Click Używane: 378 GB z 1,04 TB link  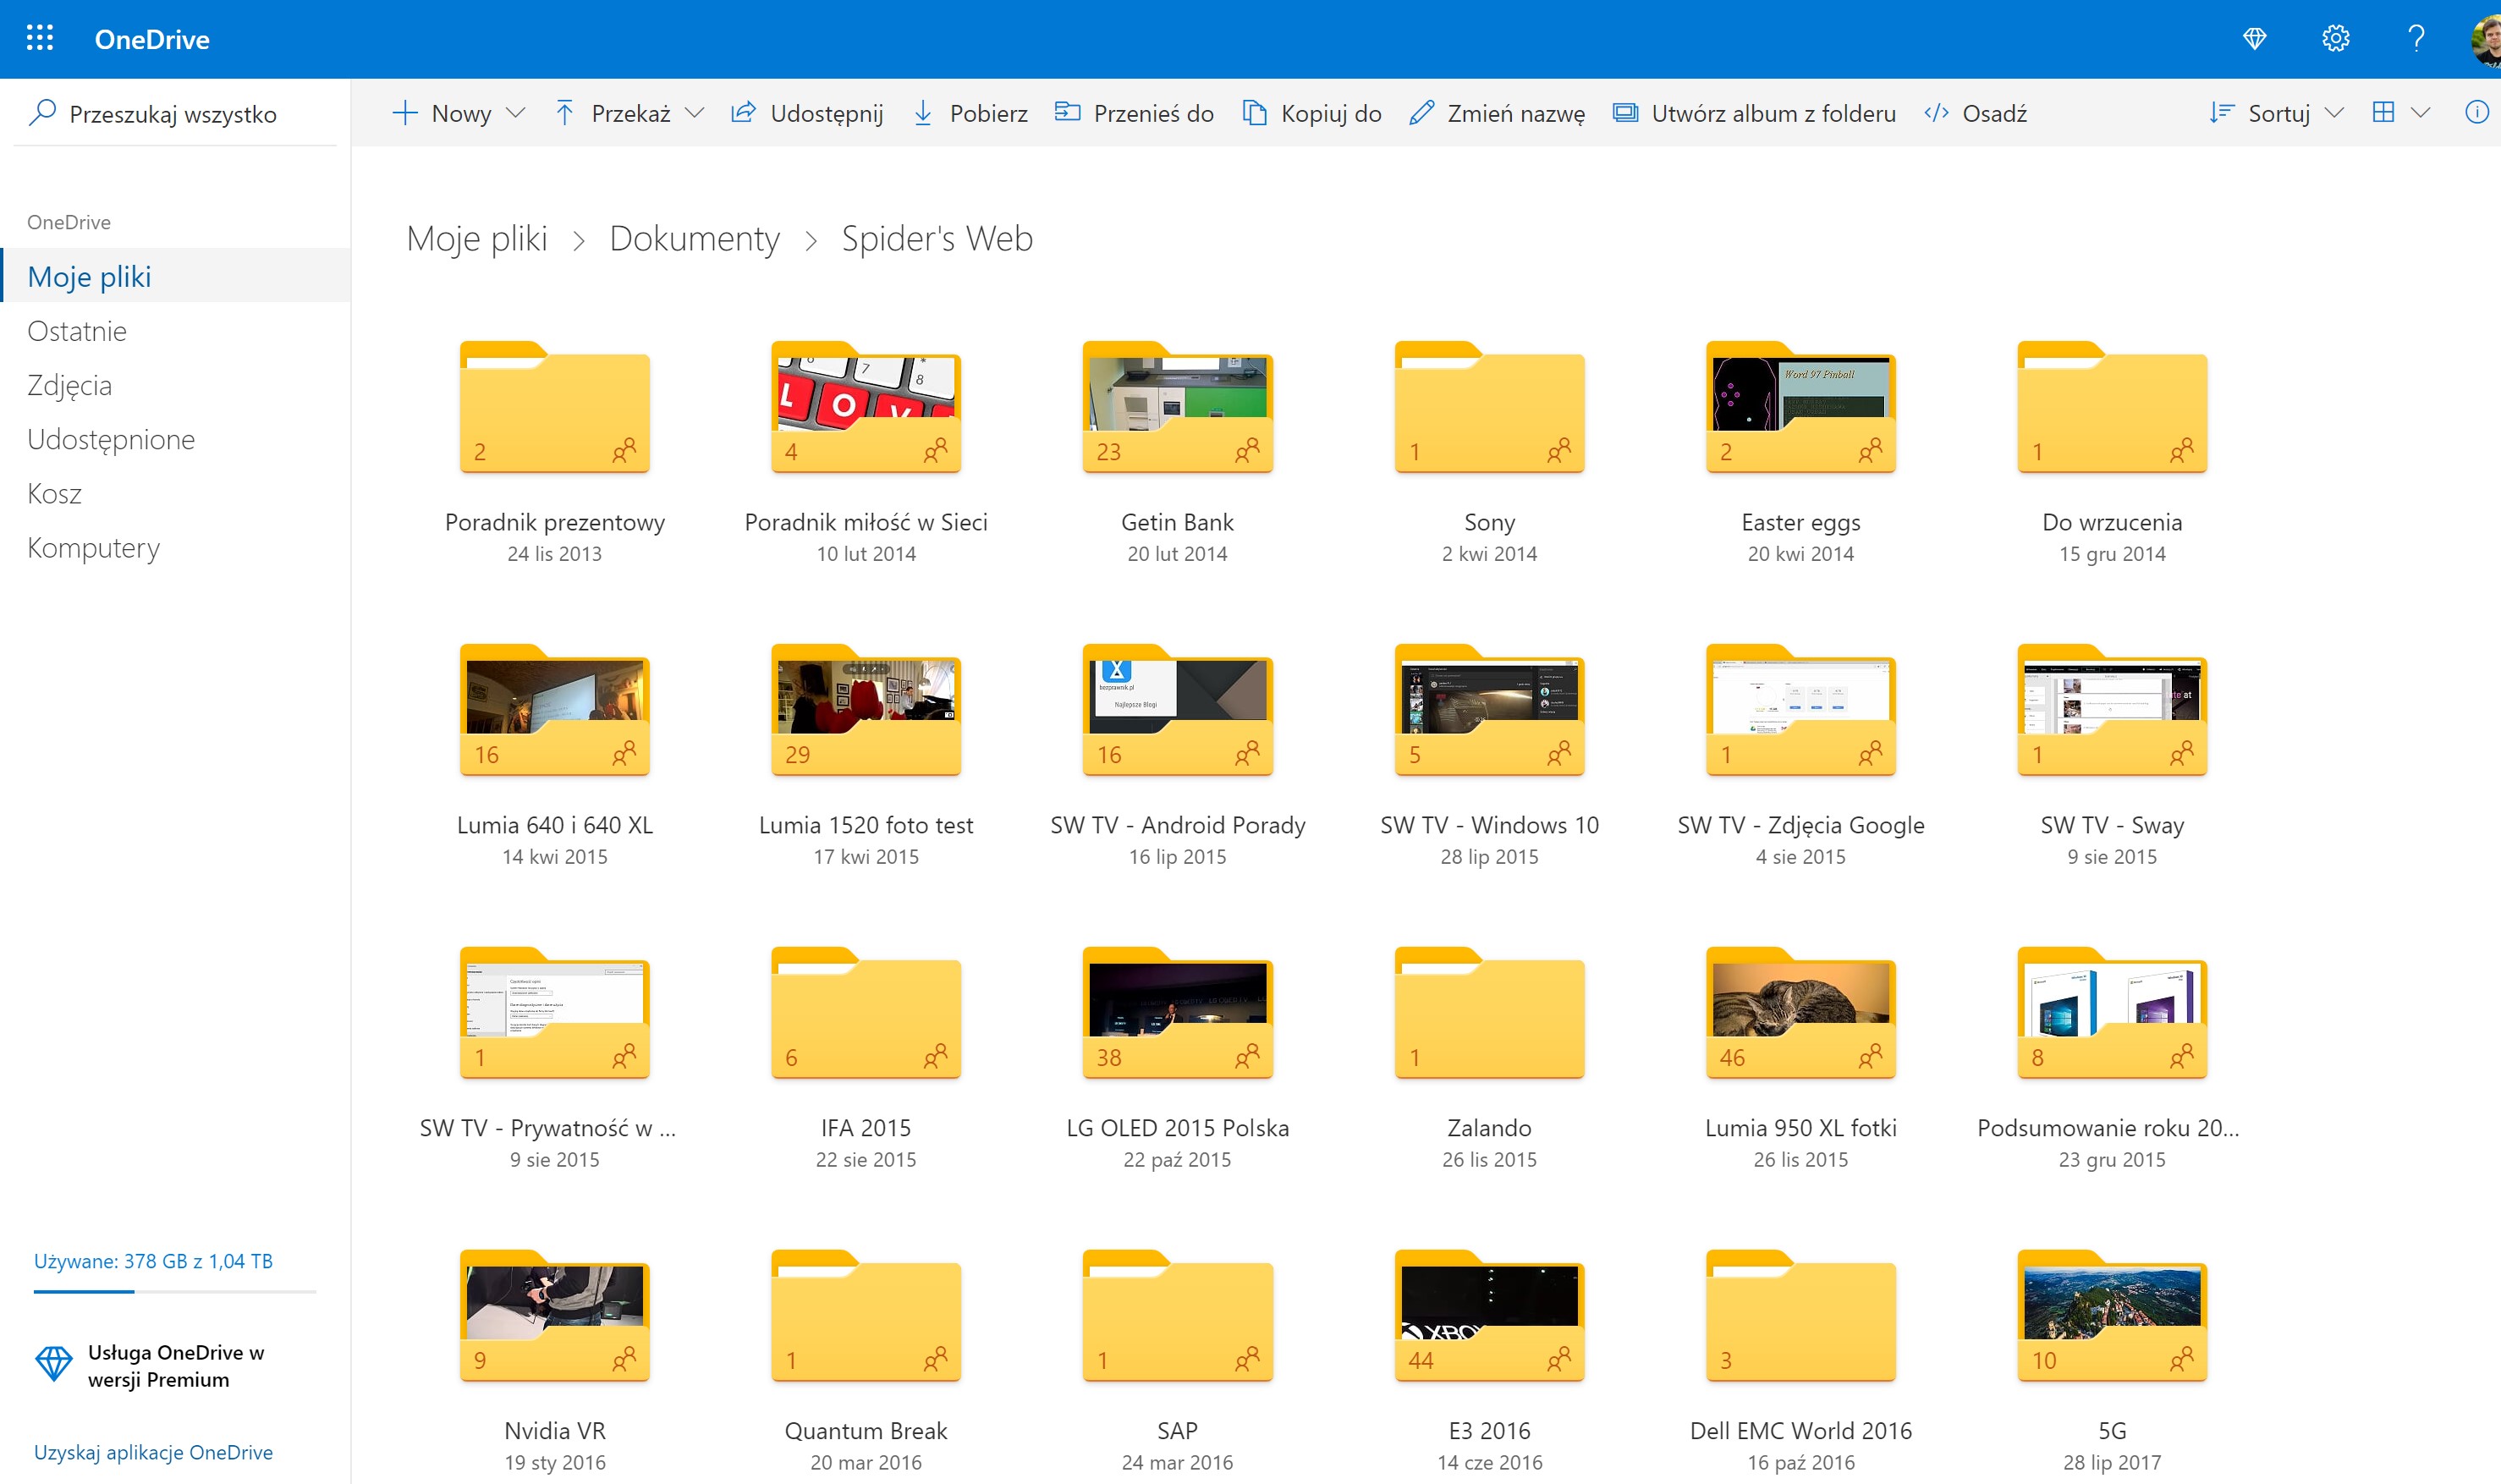point(153,1261)
